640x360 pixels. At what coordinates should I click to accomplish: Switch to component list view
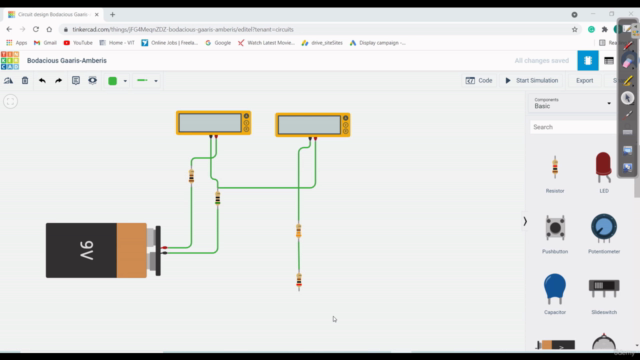(x=609, y=60)
